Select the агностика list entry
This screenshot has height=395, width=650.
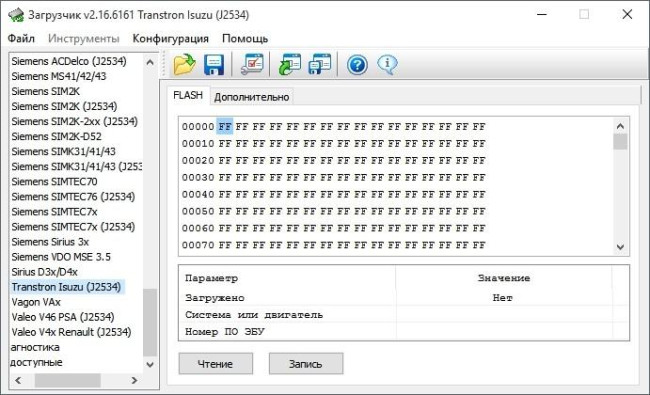(x=35, y=347)
